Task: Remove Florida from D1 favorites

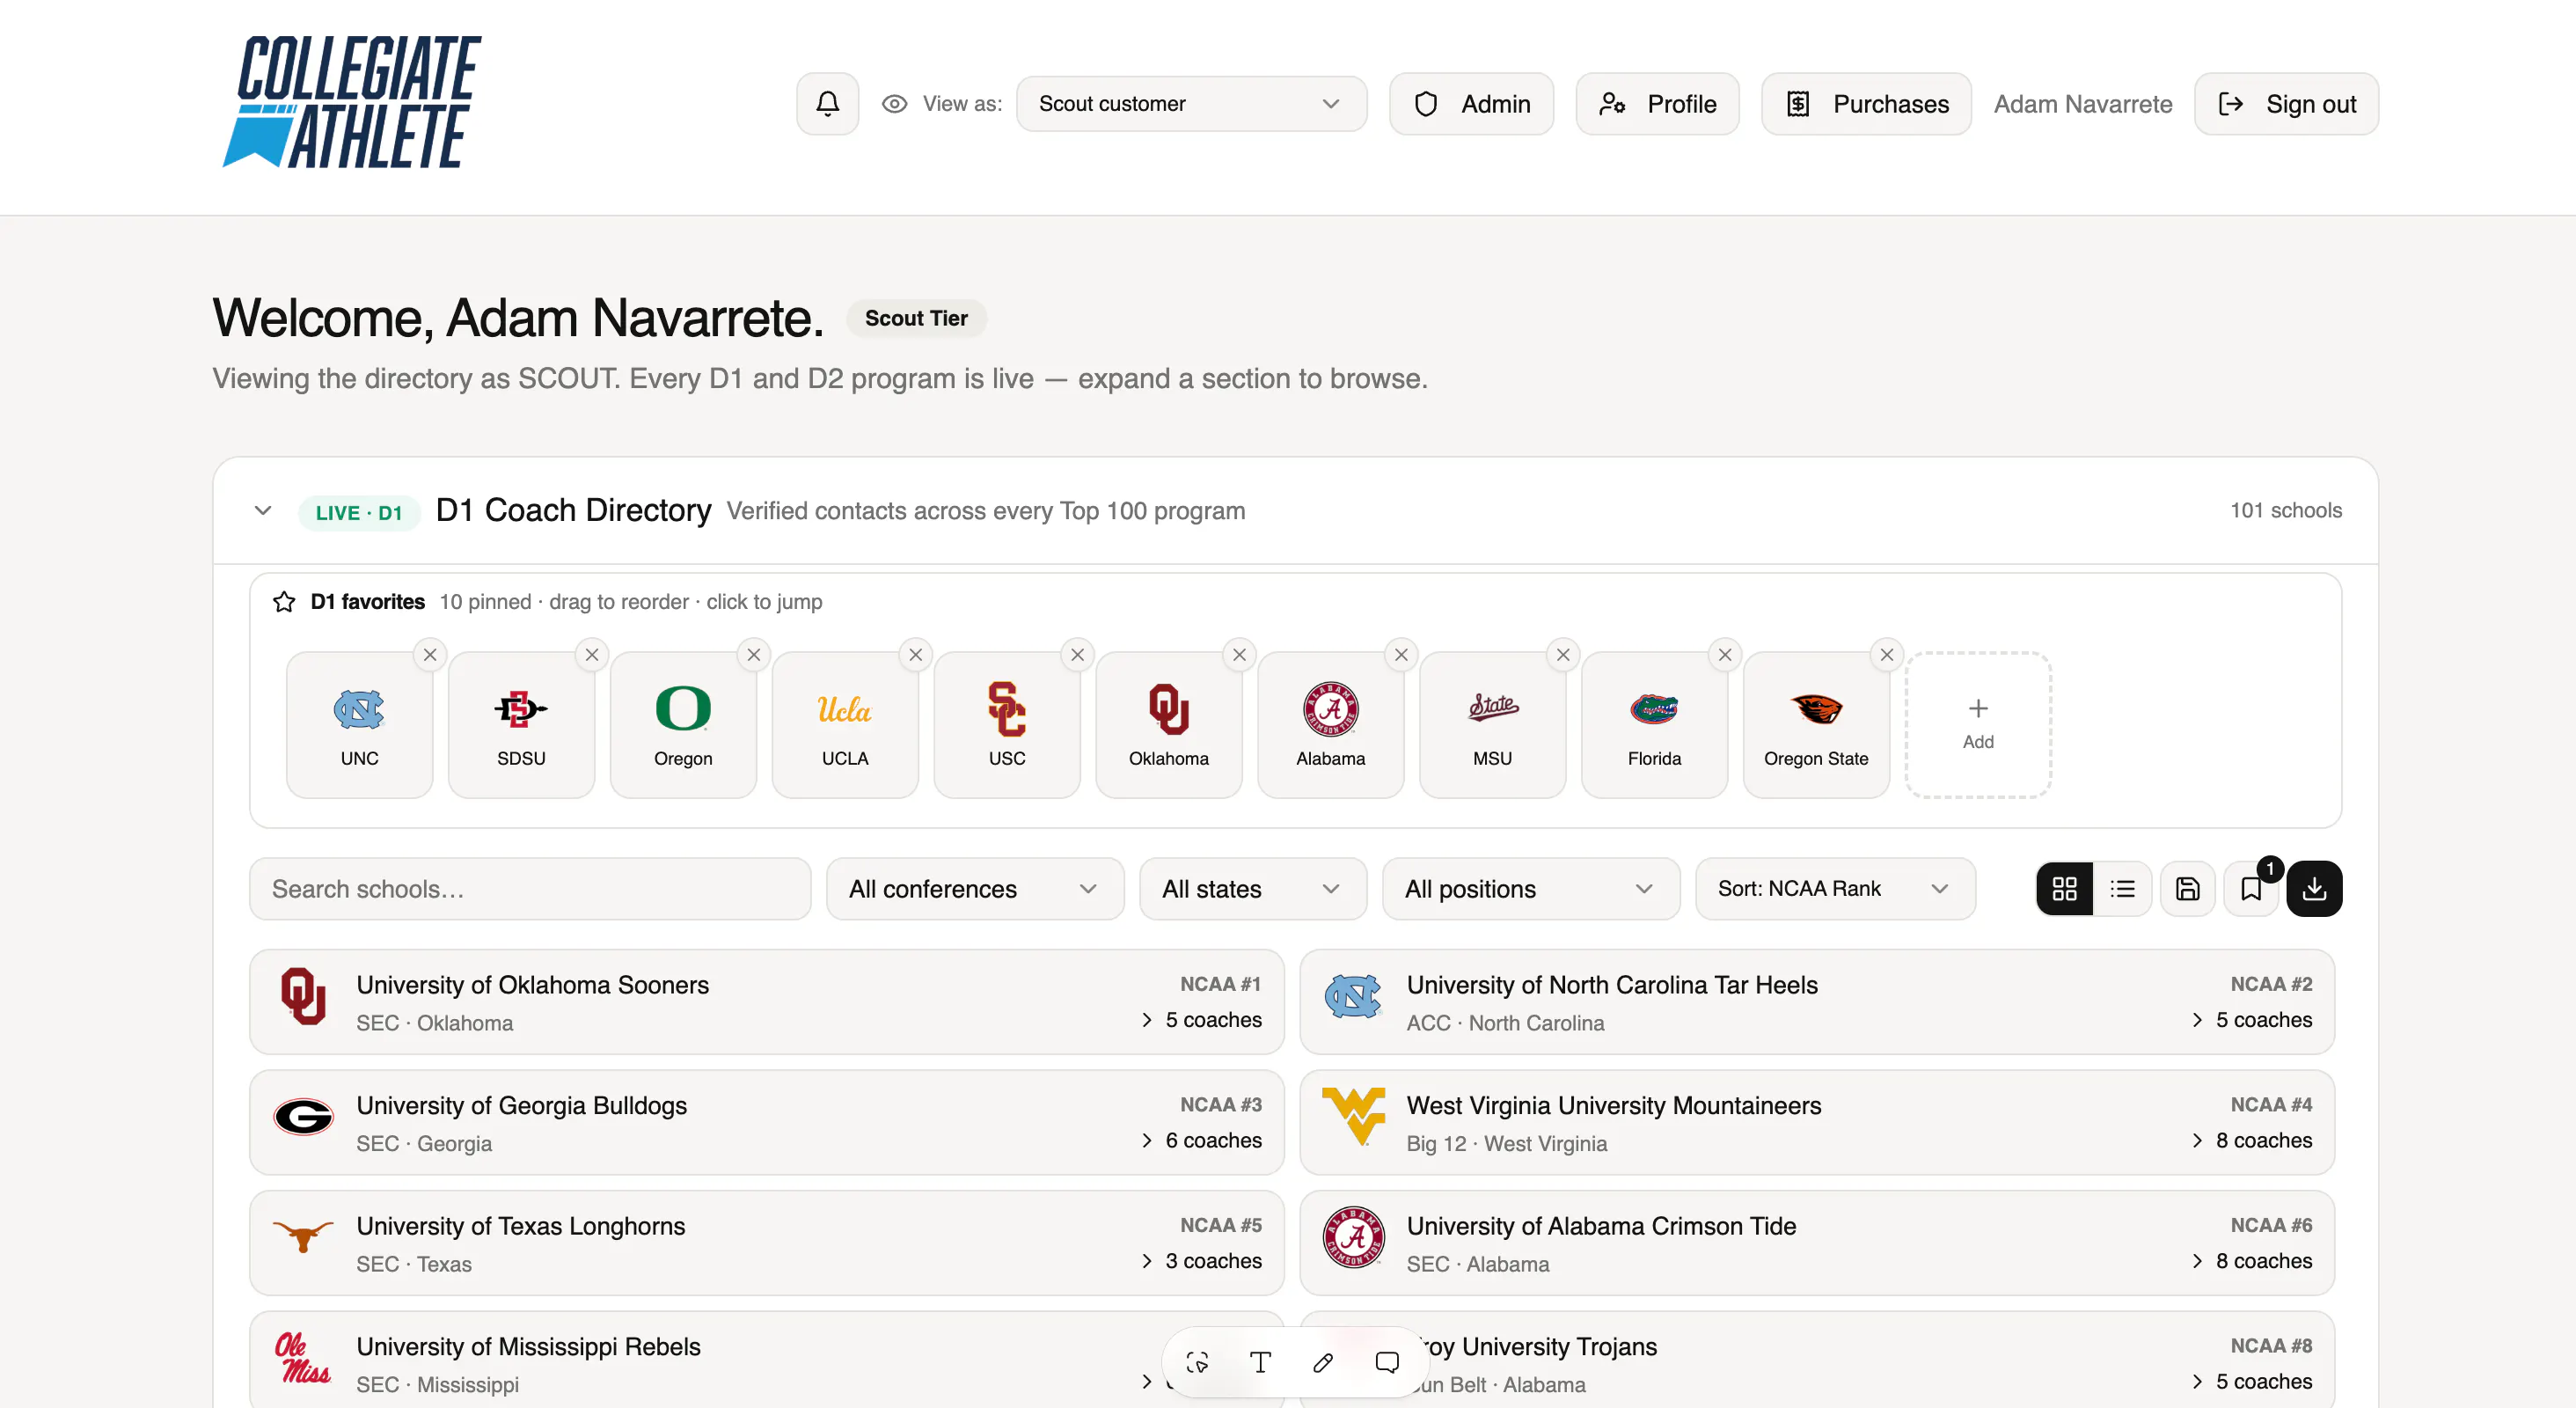Action: [1726, 655]
